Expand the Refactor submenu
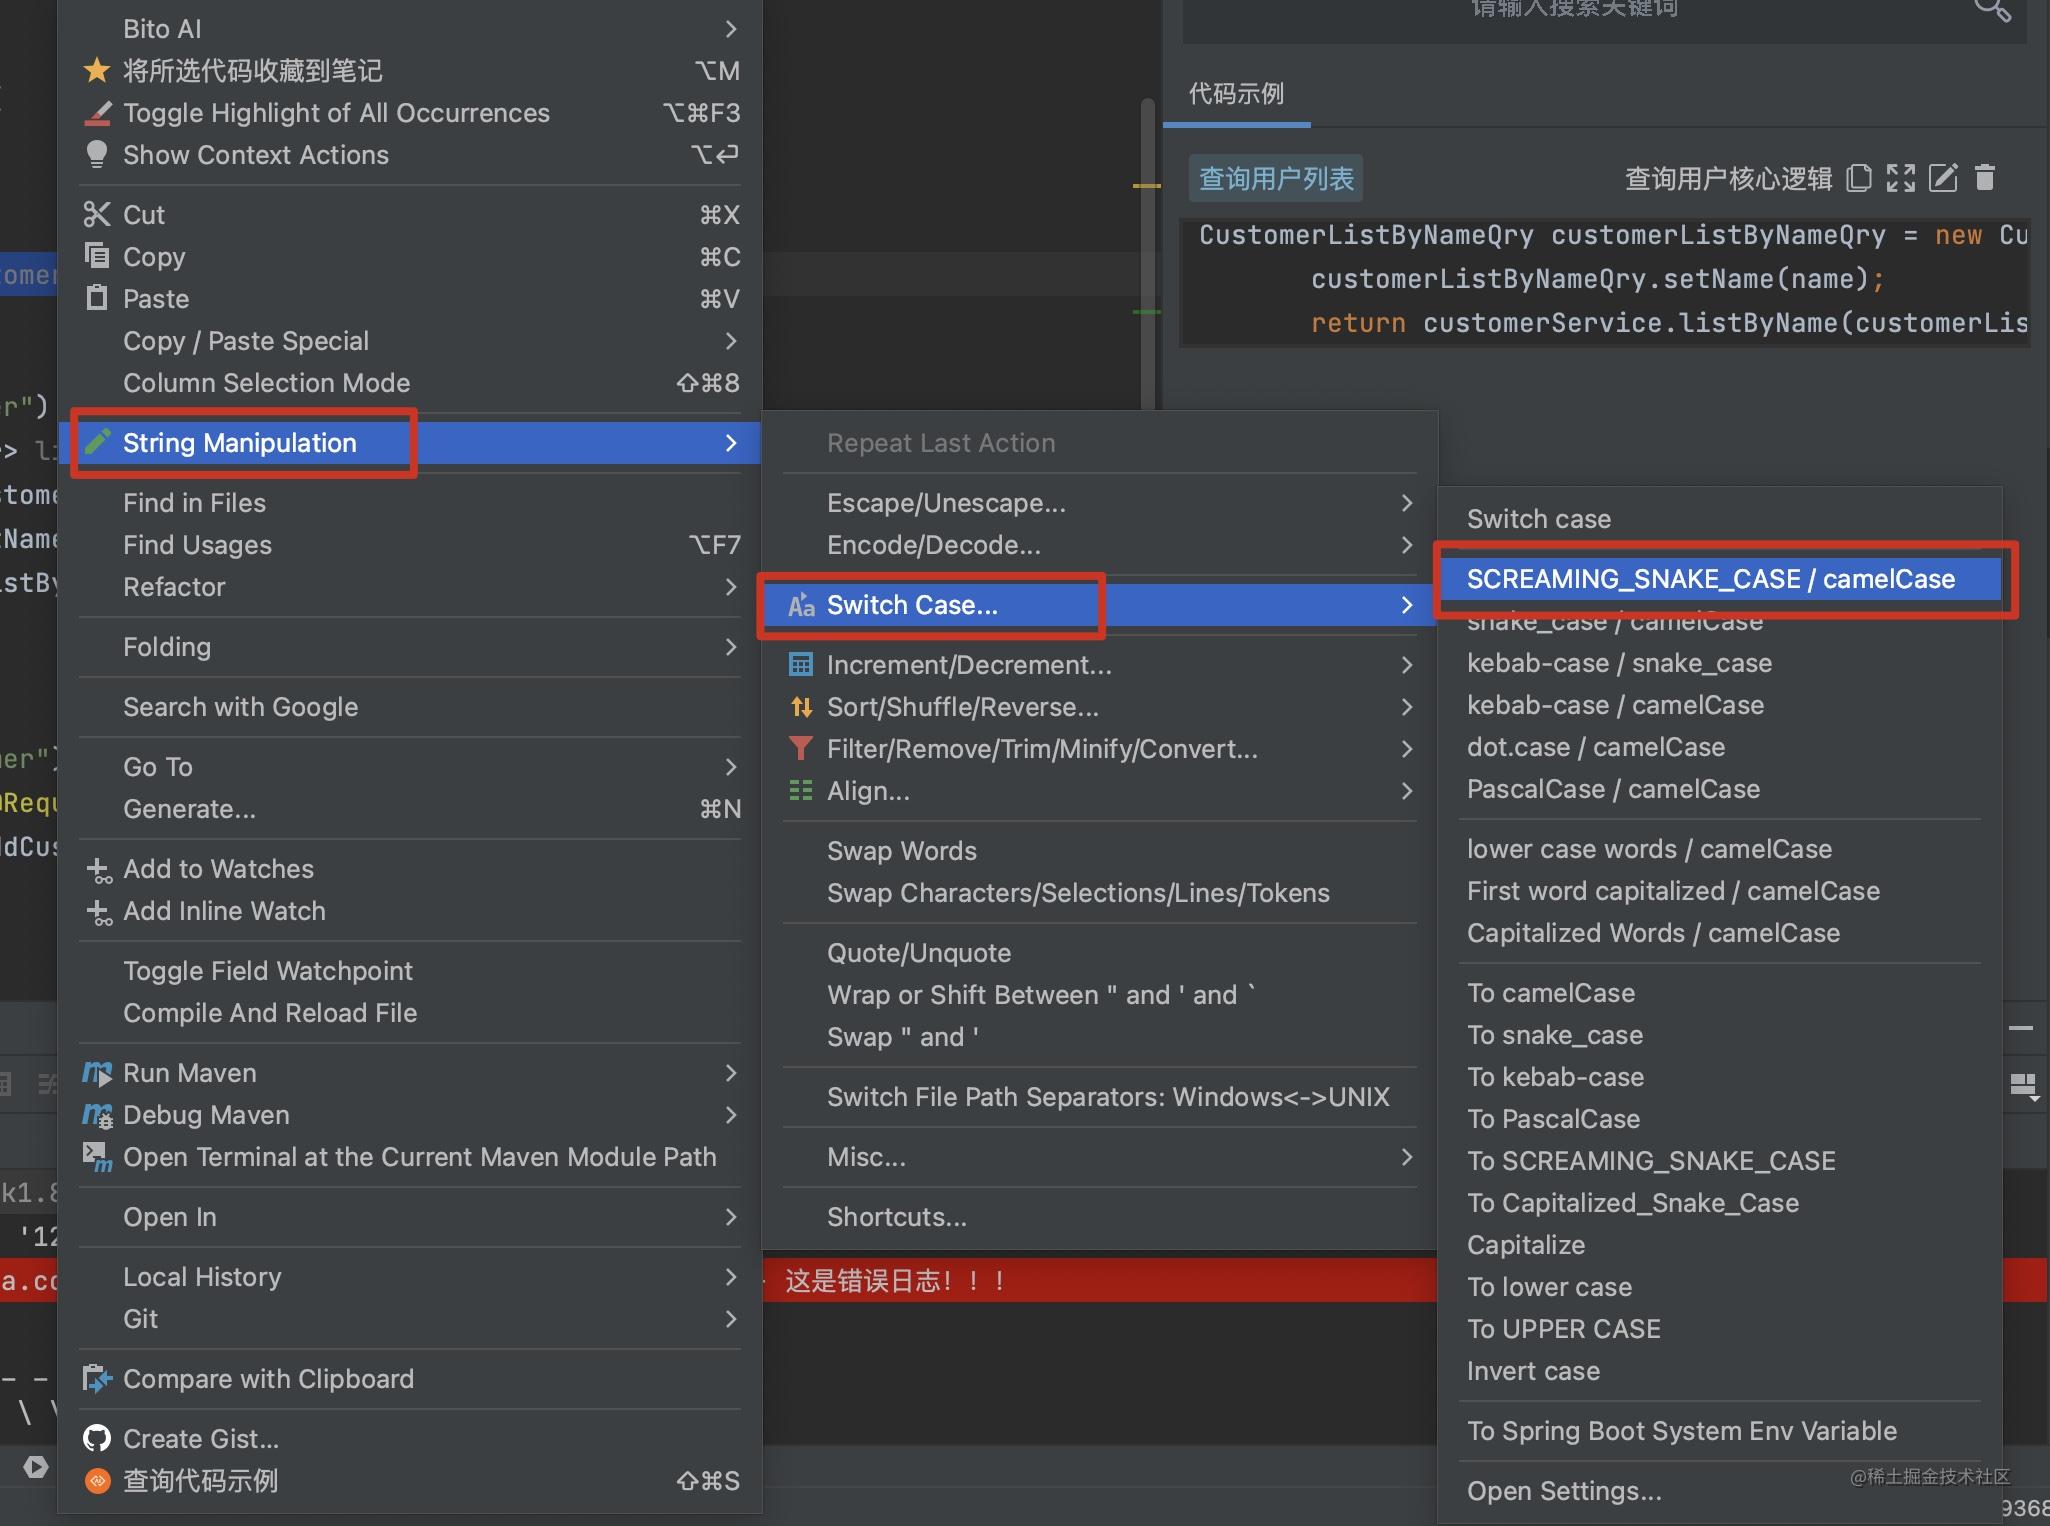The image size is (2050, 1526). 731,587
